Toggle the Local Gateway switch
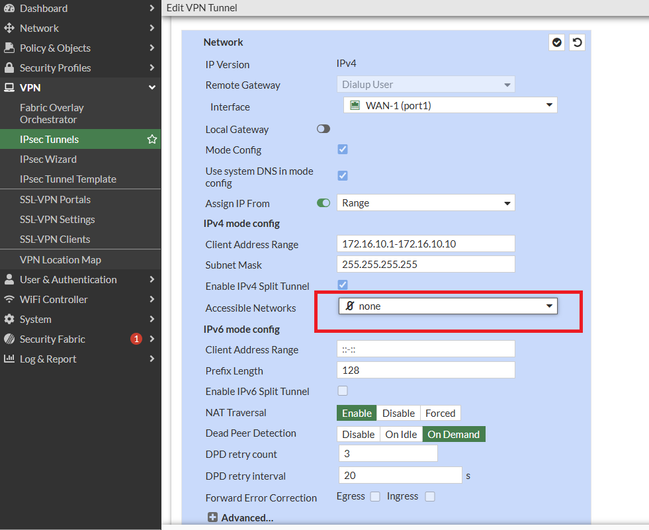 point(323,129)
